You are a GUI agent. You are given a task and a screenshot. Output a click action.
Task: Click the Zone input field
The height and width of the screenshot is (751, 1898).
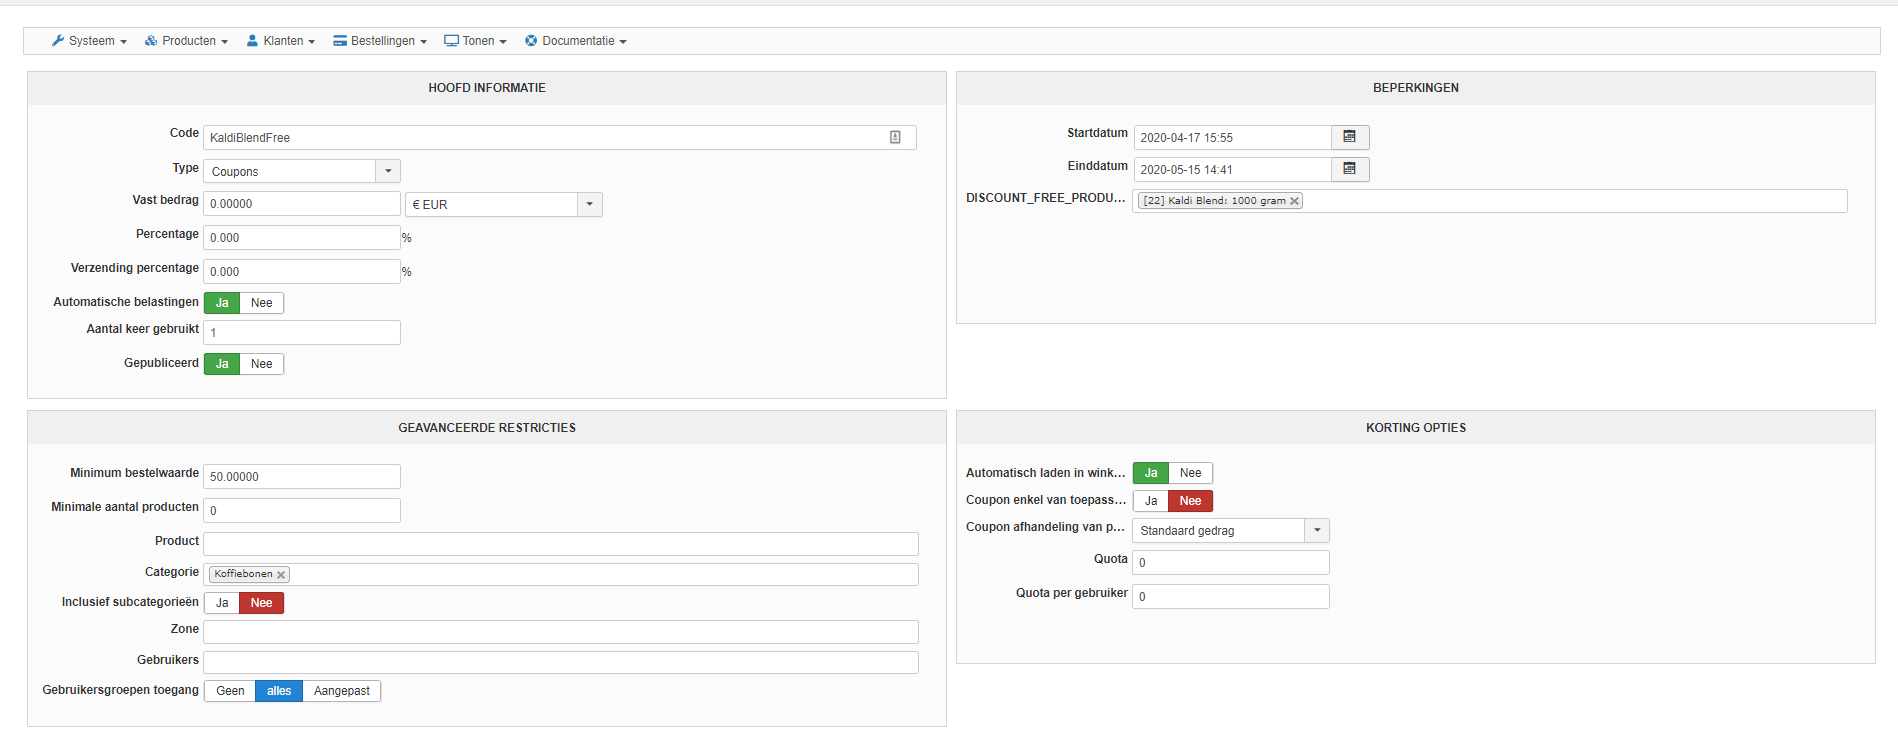[x=561, y=632]
